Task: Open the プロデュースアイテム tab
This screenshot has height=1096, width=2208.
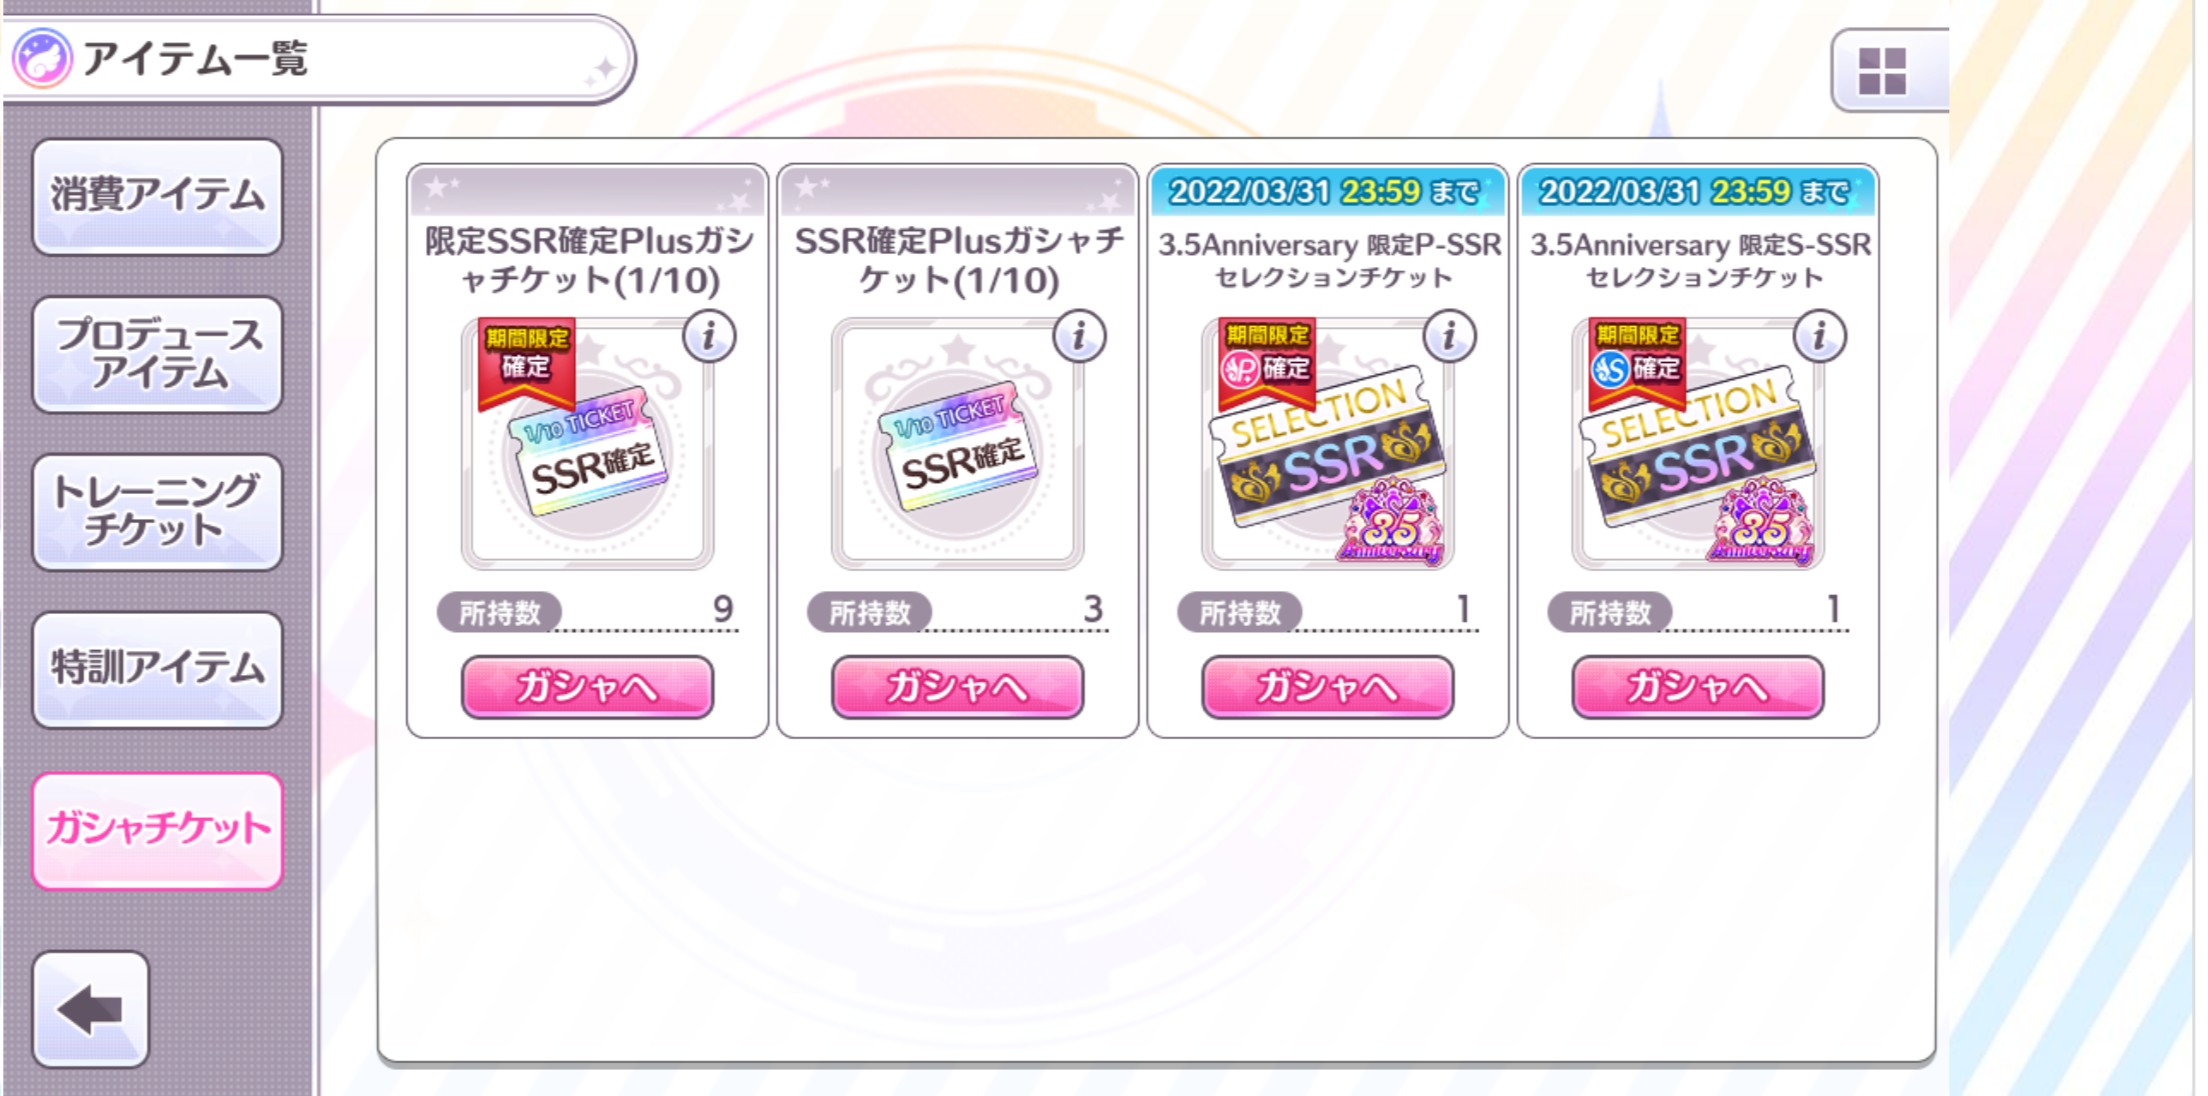Action: pyautogui.click(x=158, y=354)
